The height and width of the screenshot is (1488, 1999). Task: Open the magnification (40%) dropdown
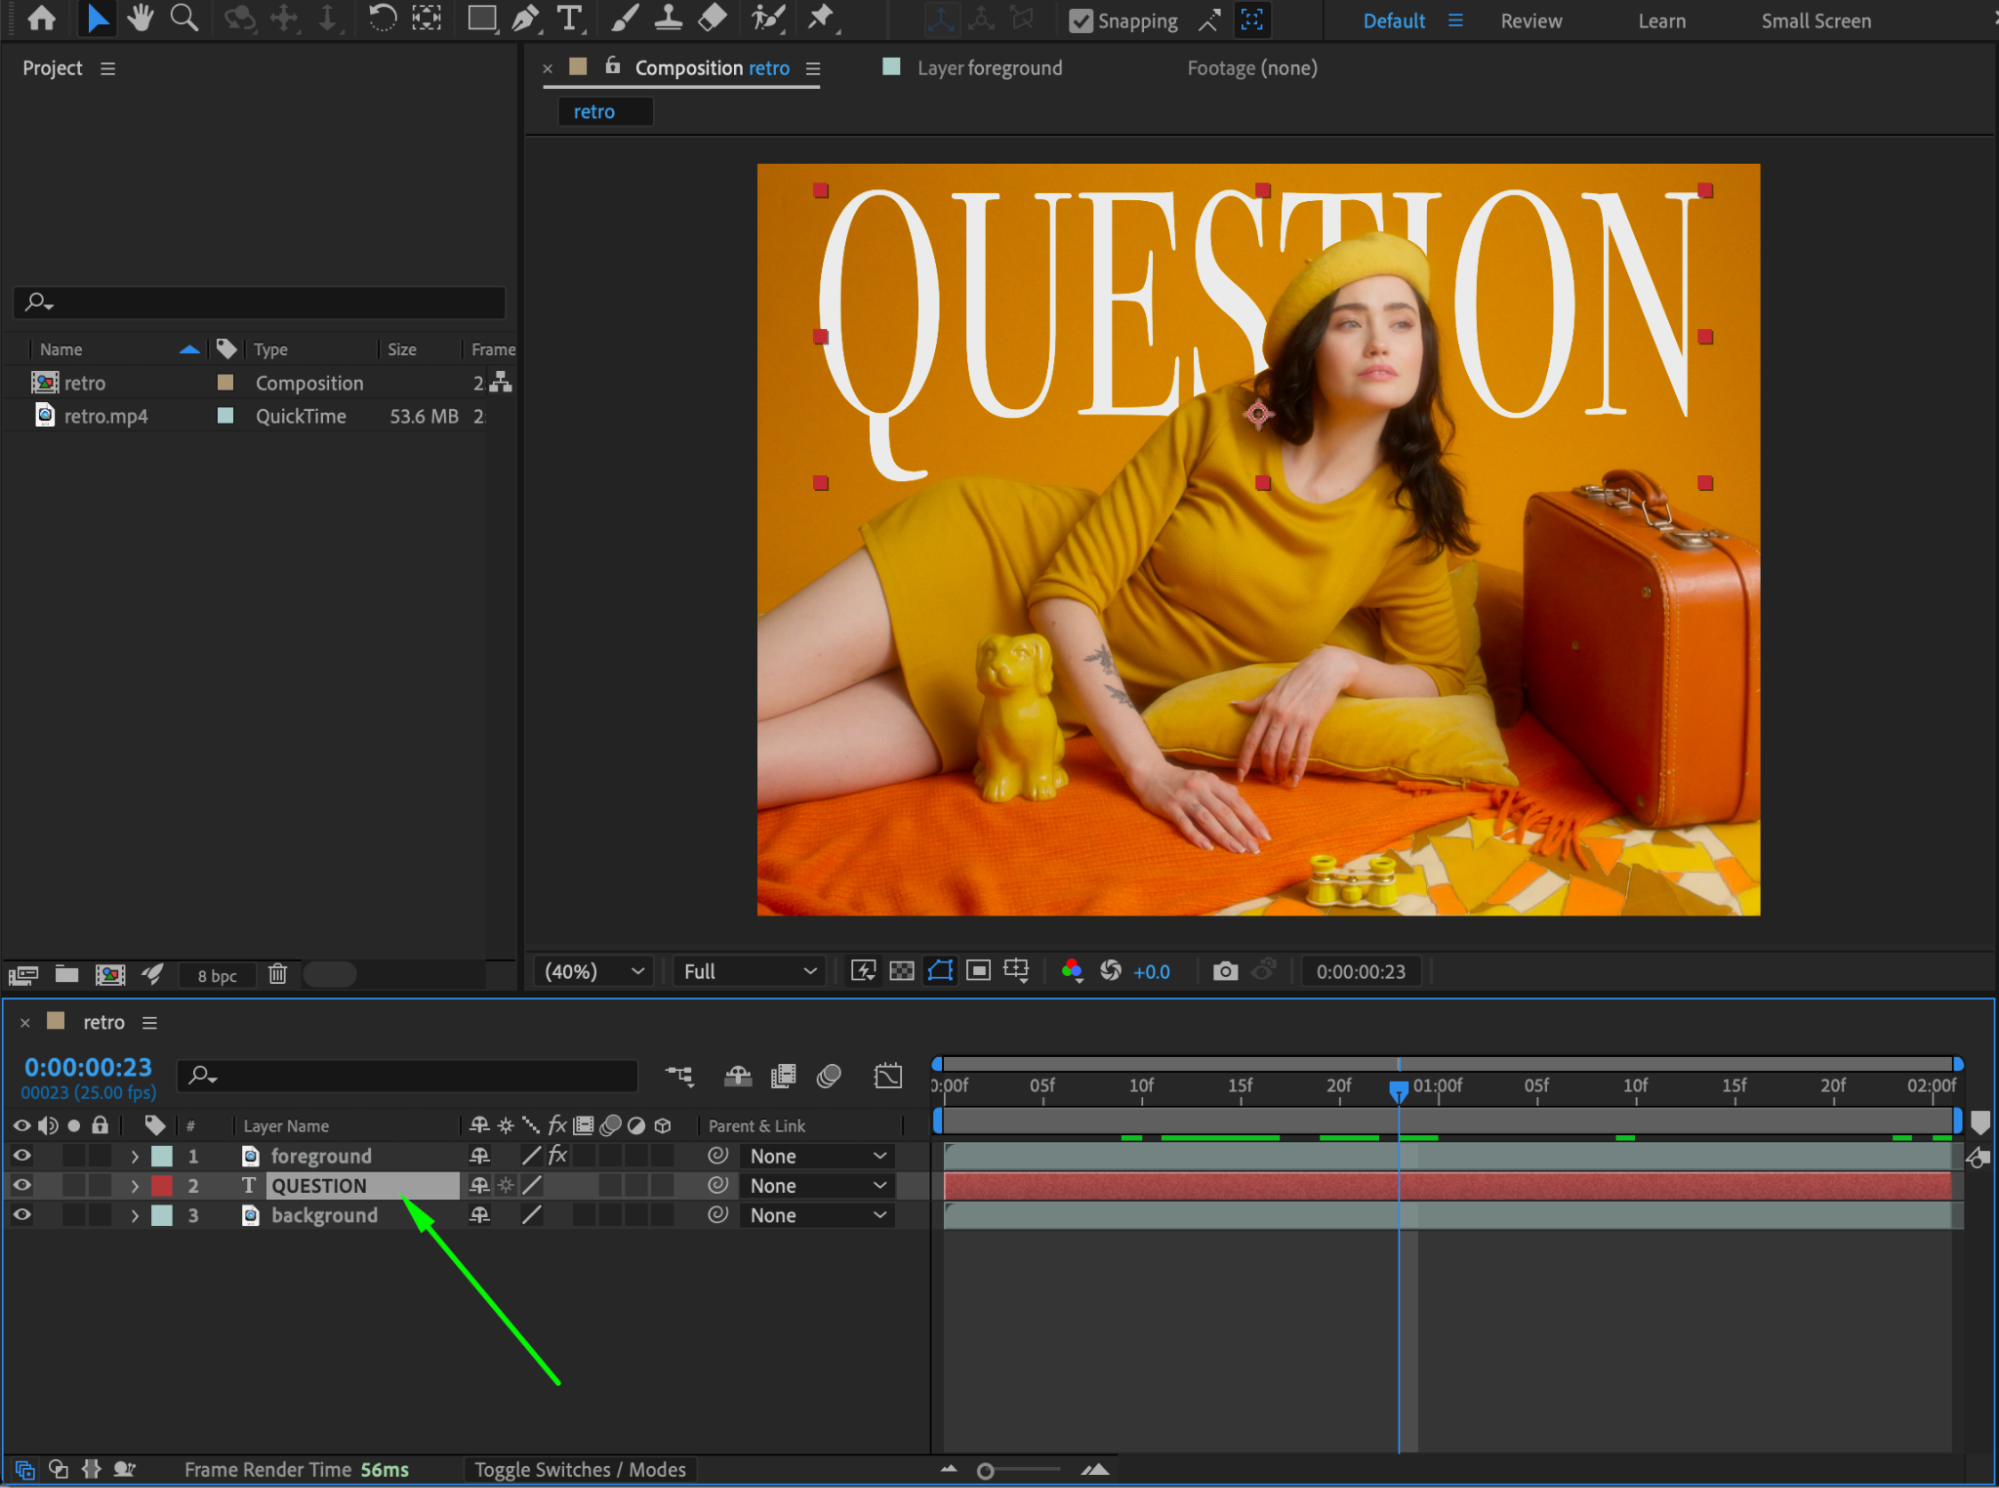click(594, 971)
